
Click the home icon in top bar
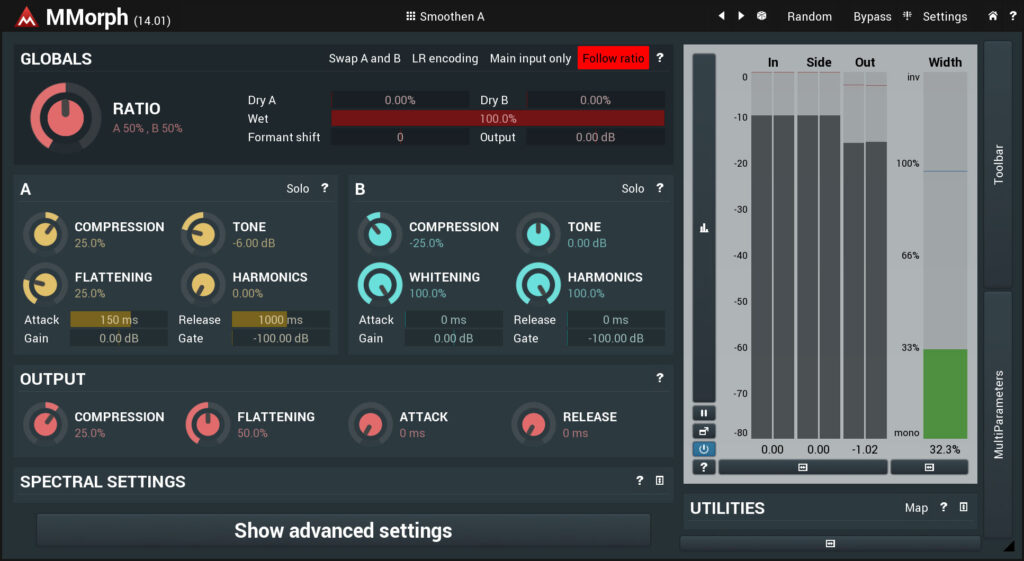point(993,16)
